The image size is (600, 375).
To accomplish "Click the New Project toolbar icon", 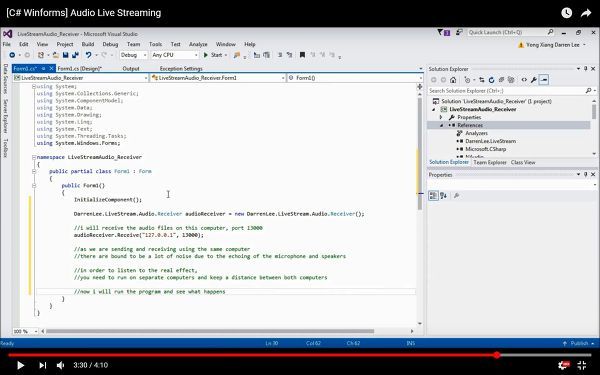I will click(41, 55).
